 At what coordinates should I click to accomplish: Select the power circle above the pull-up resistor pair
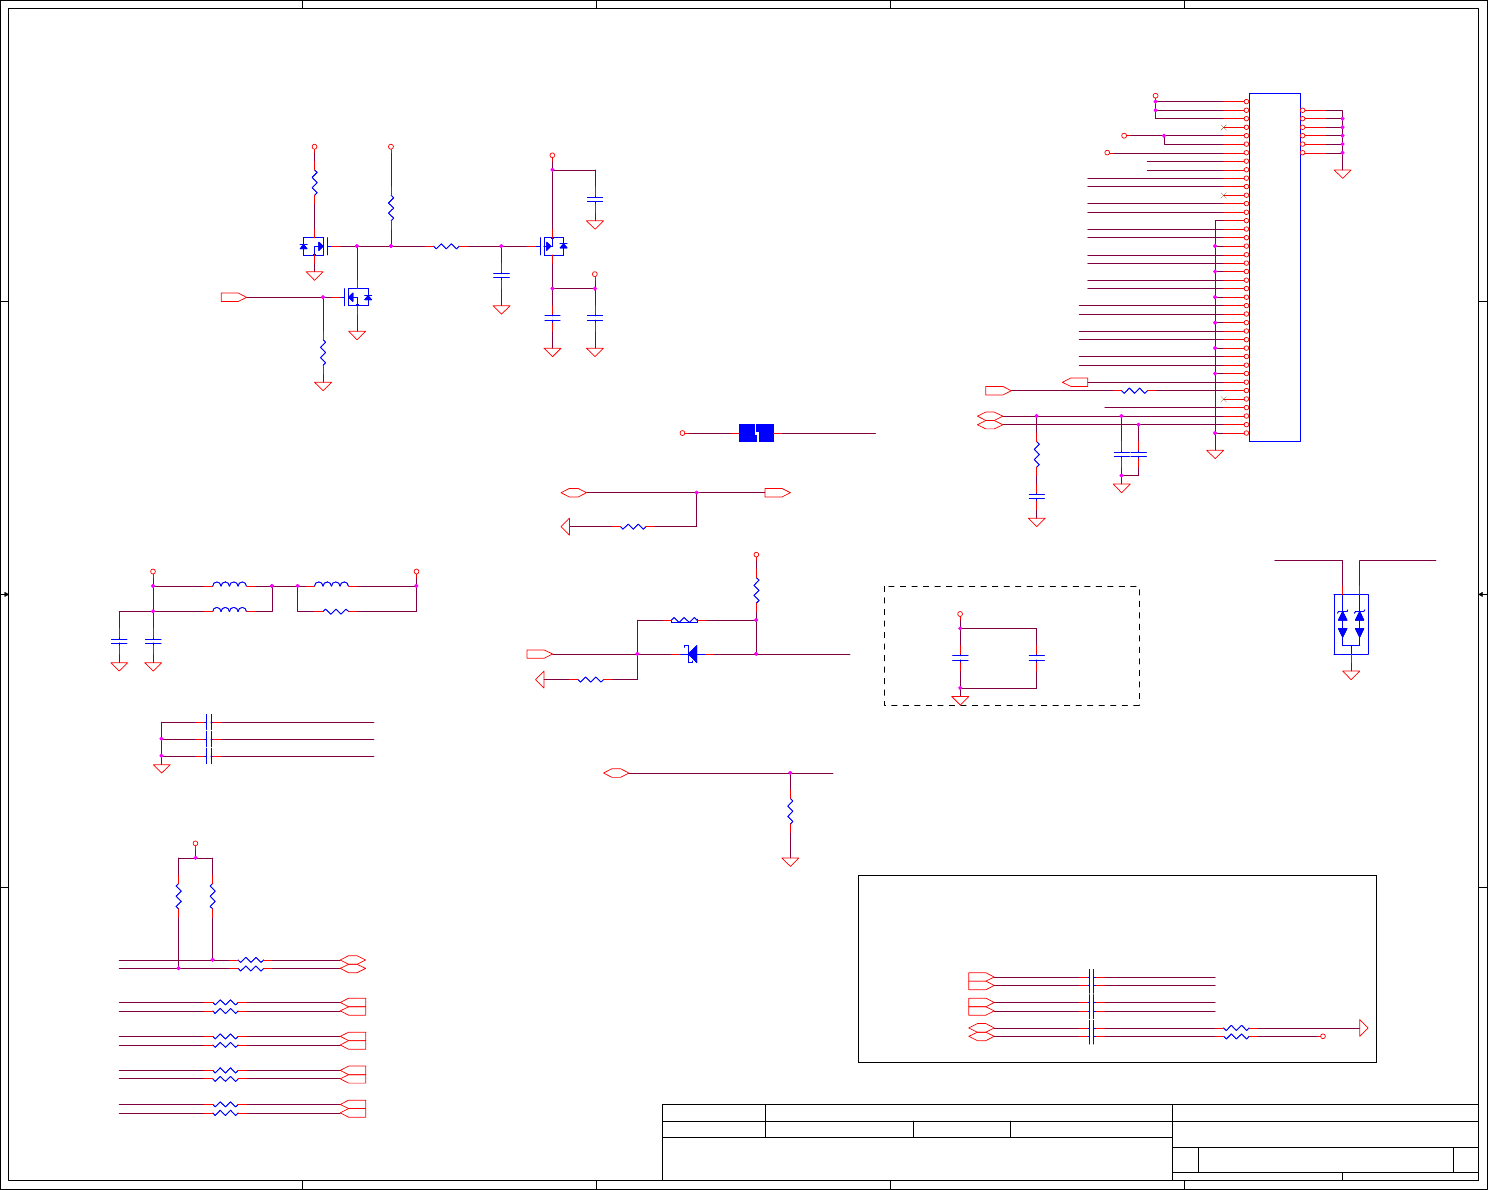click(x=195, y=844)
